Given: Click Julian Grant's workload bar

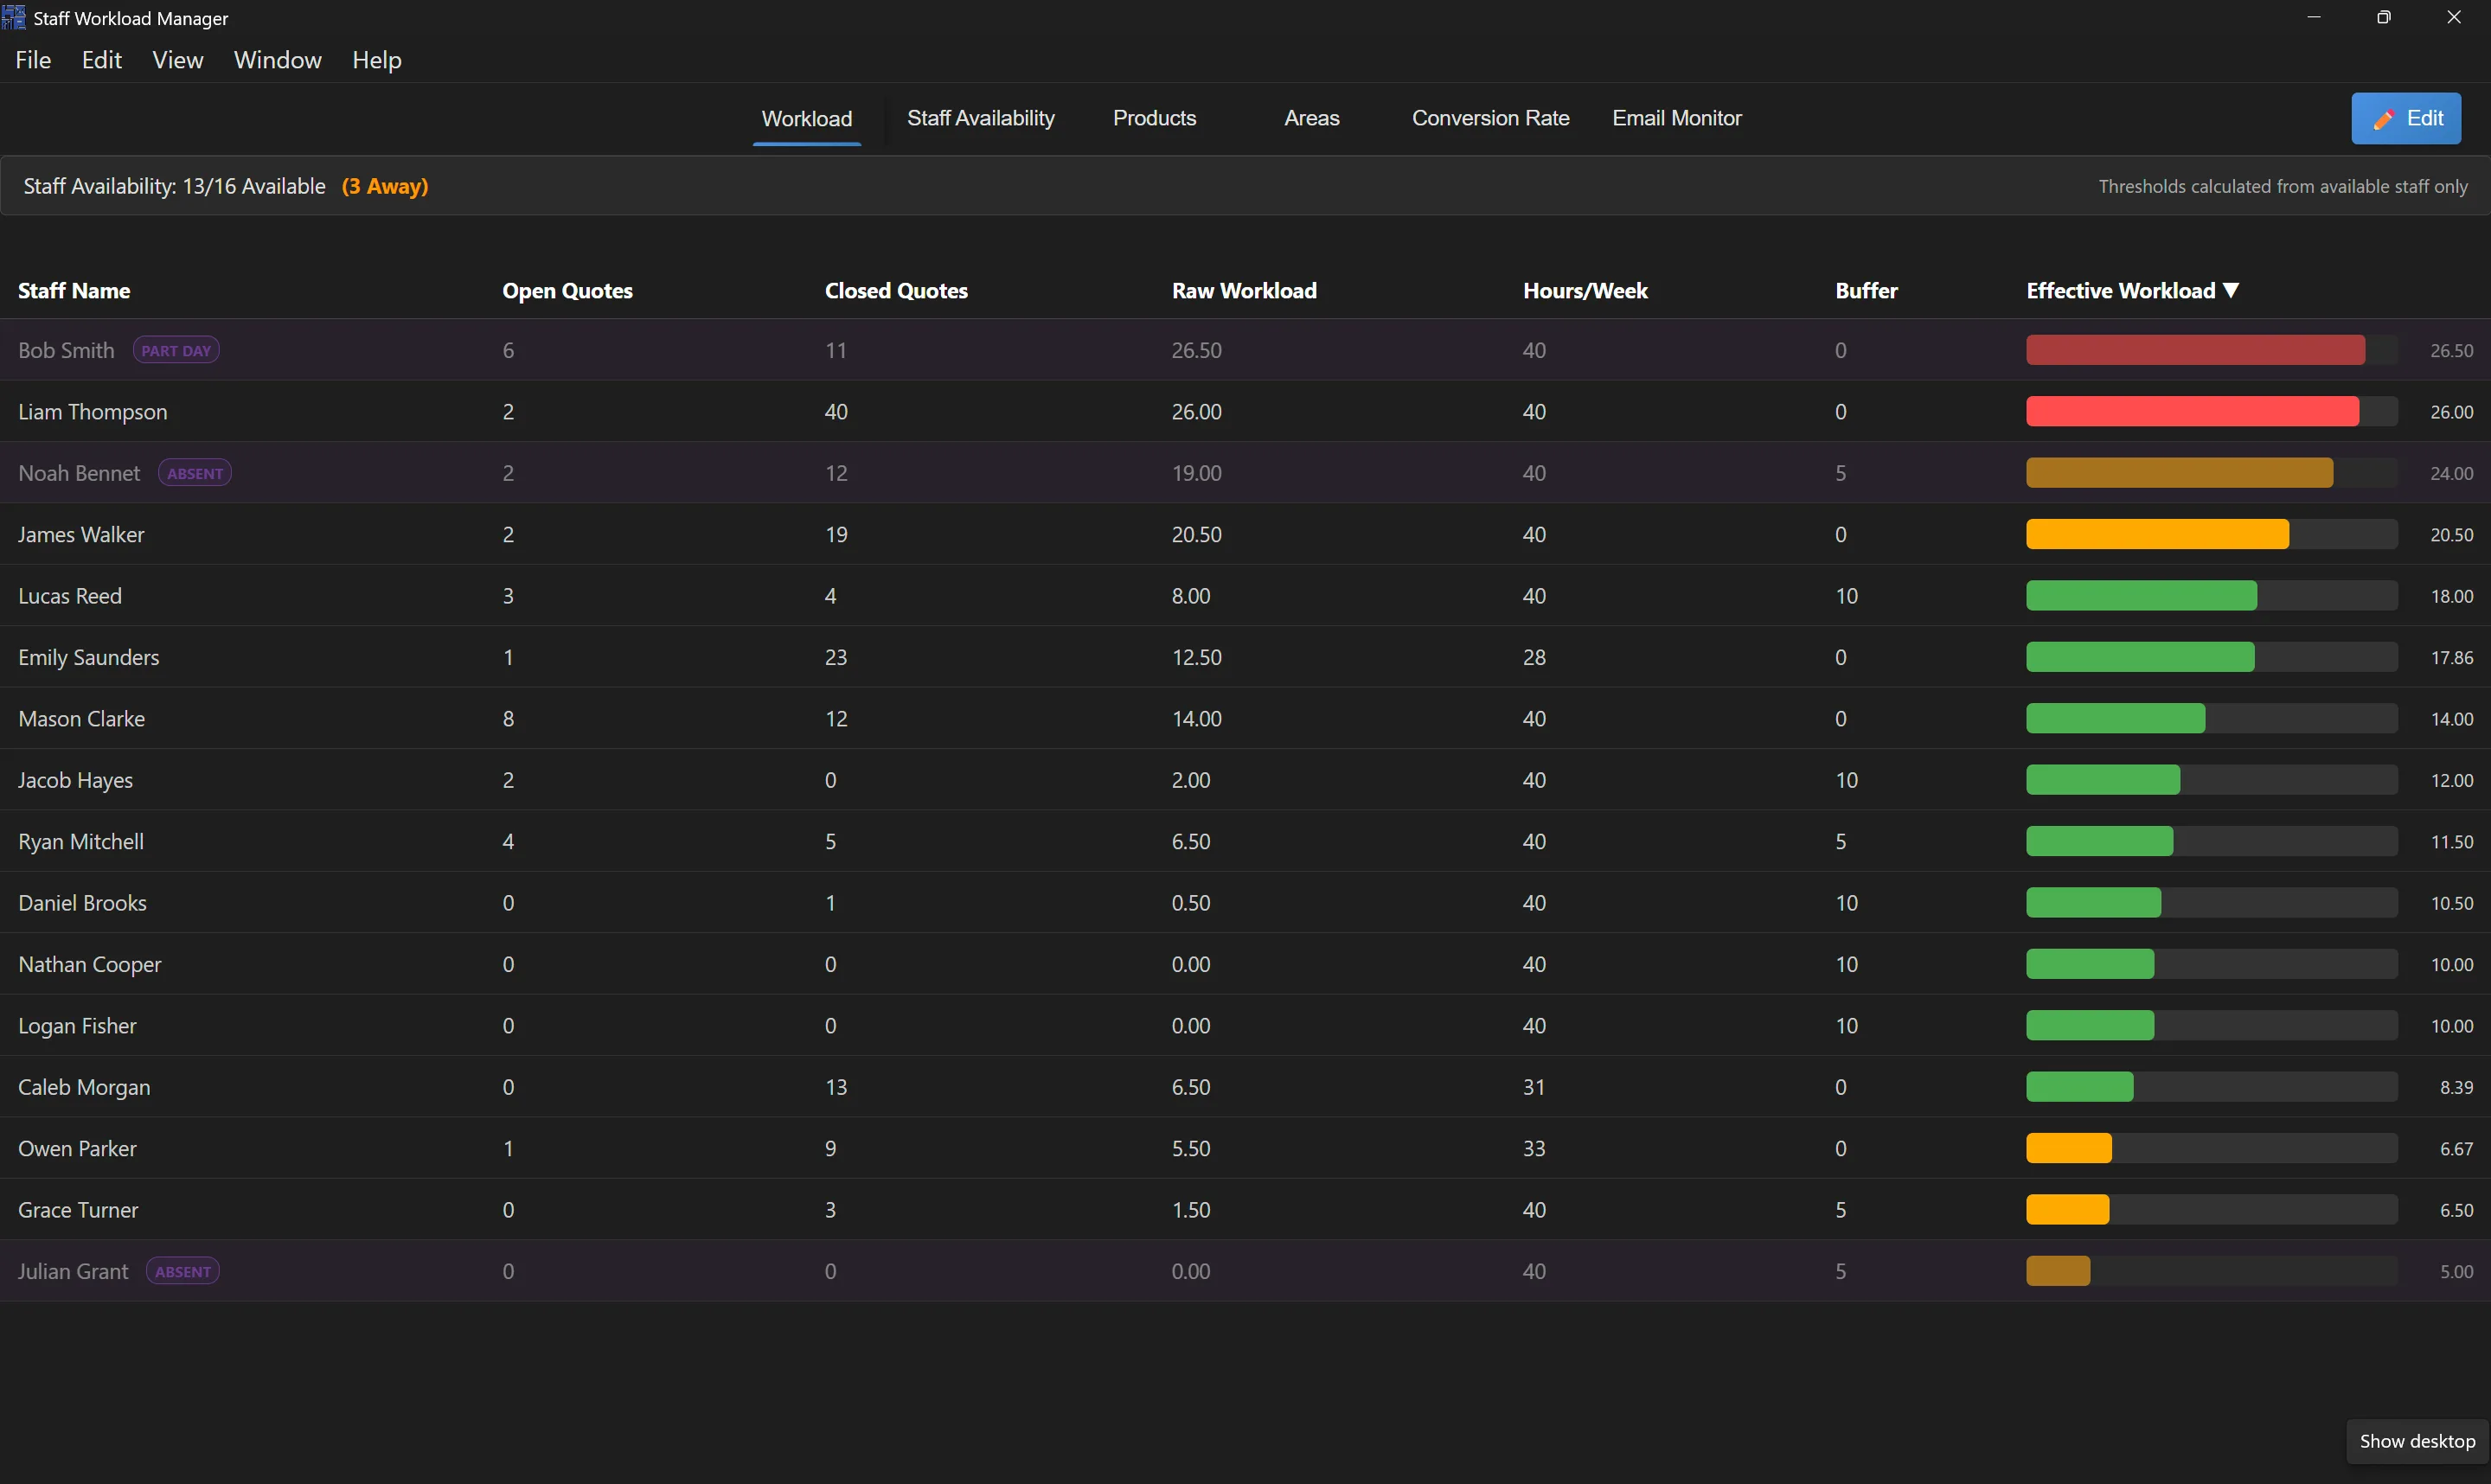Looking at the screenshot, I should [2058, 1271].
